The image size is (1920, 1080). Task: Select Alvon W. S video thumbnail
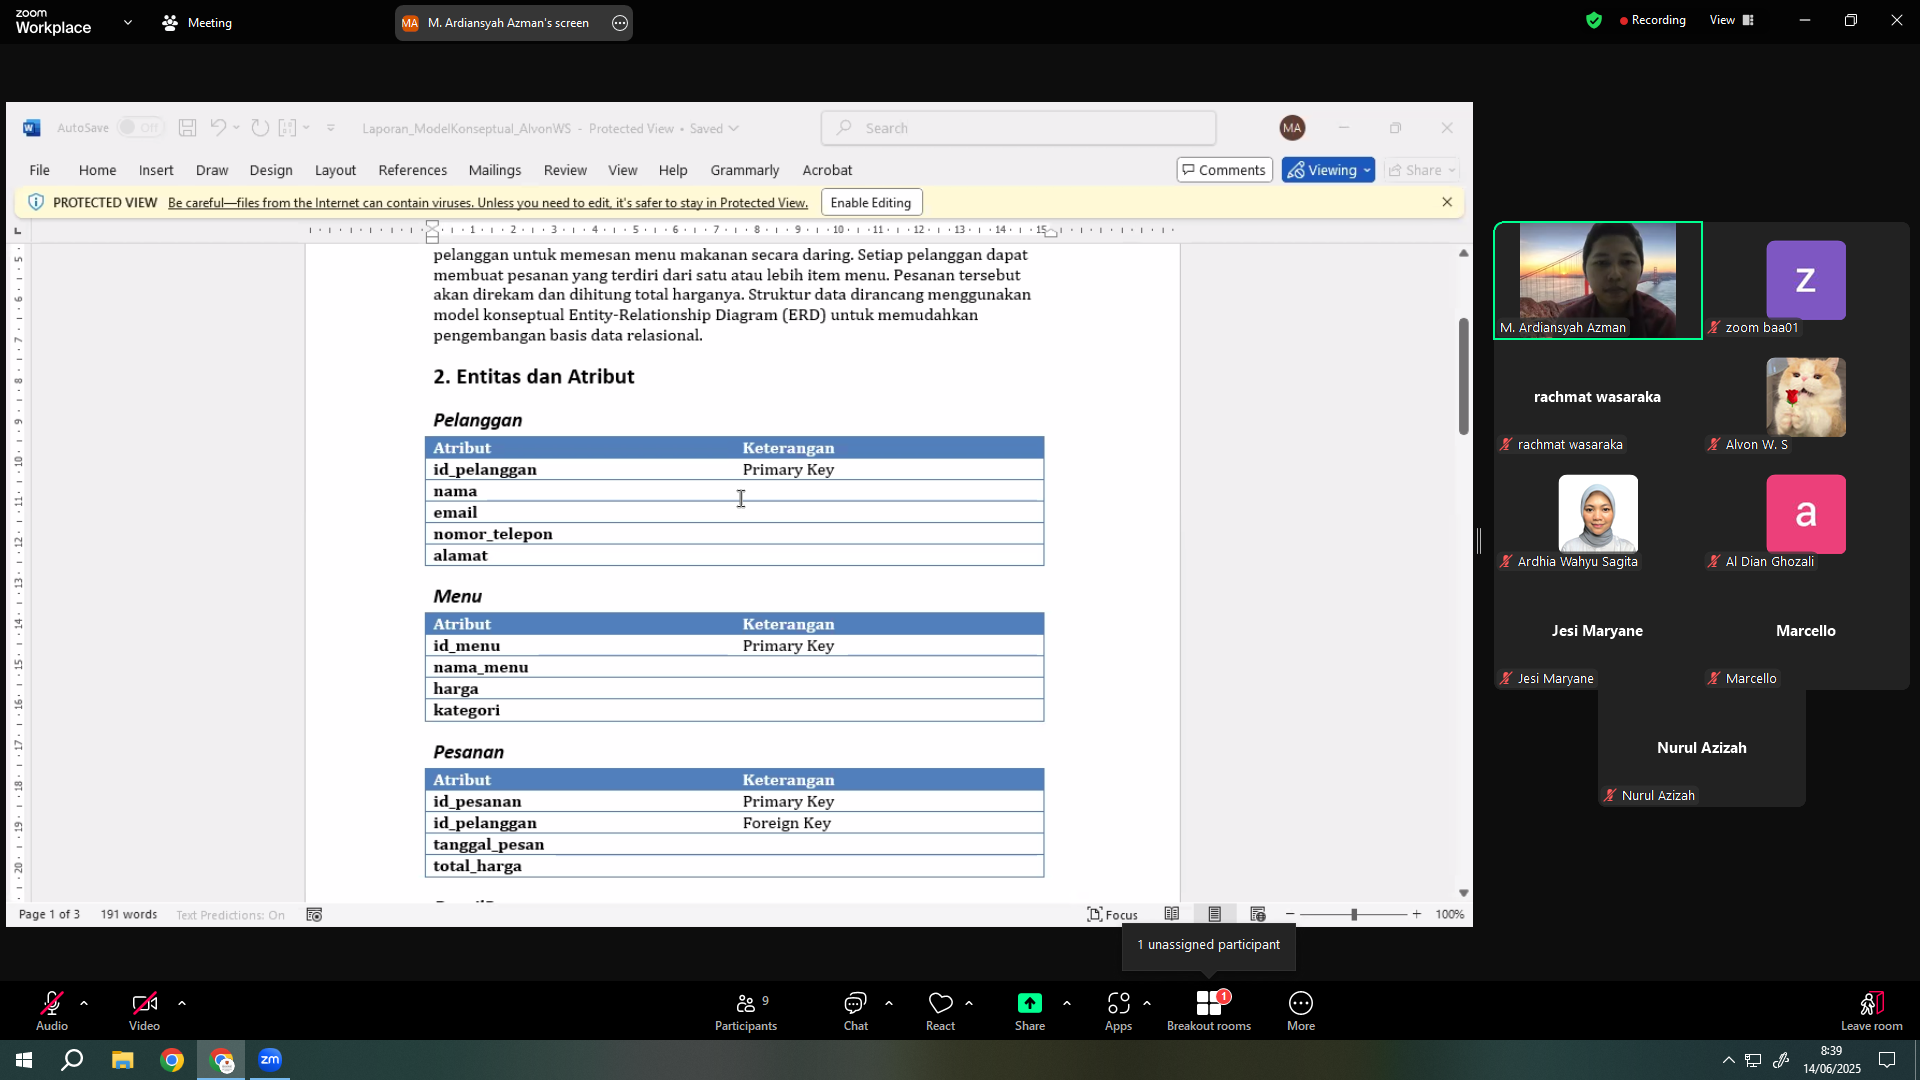pos(1806,398)
